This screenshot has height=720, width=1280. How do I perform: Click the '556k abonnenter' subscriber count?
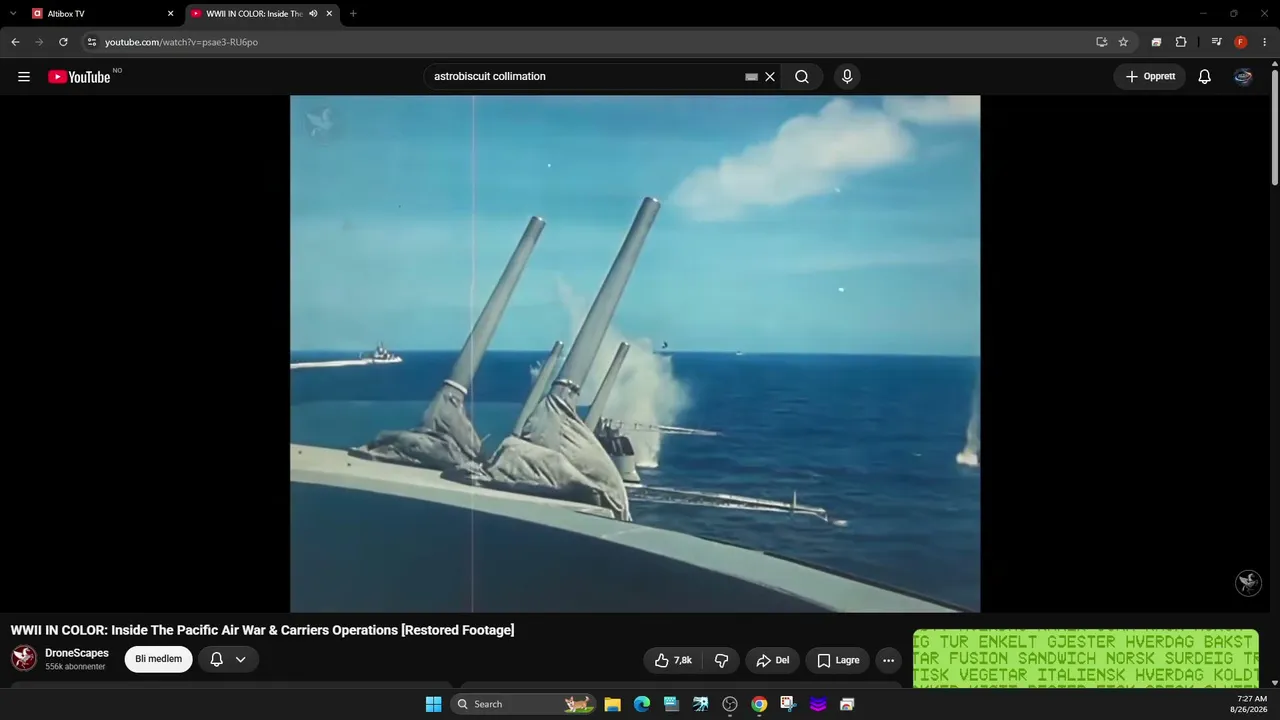[x=75, y=667]
